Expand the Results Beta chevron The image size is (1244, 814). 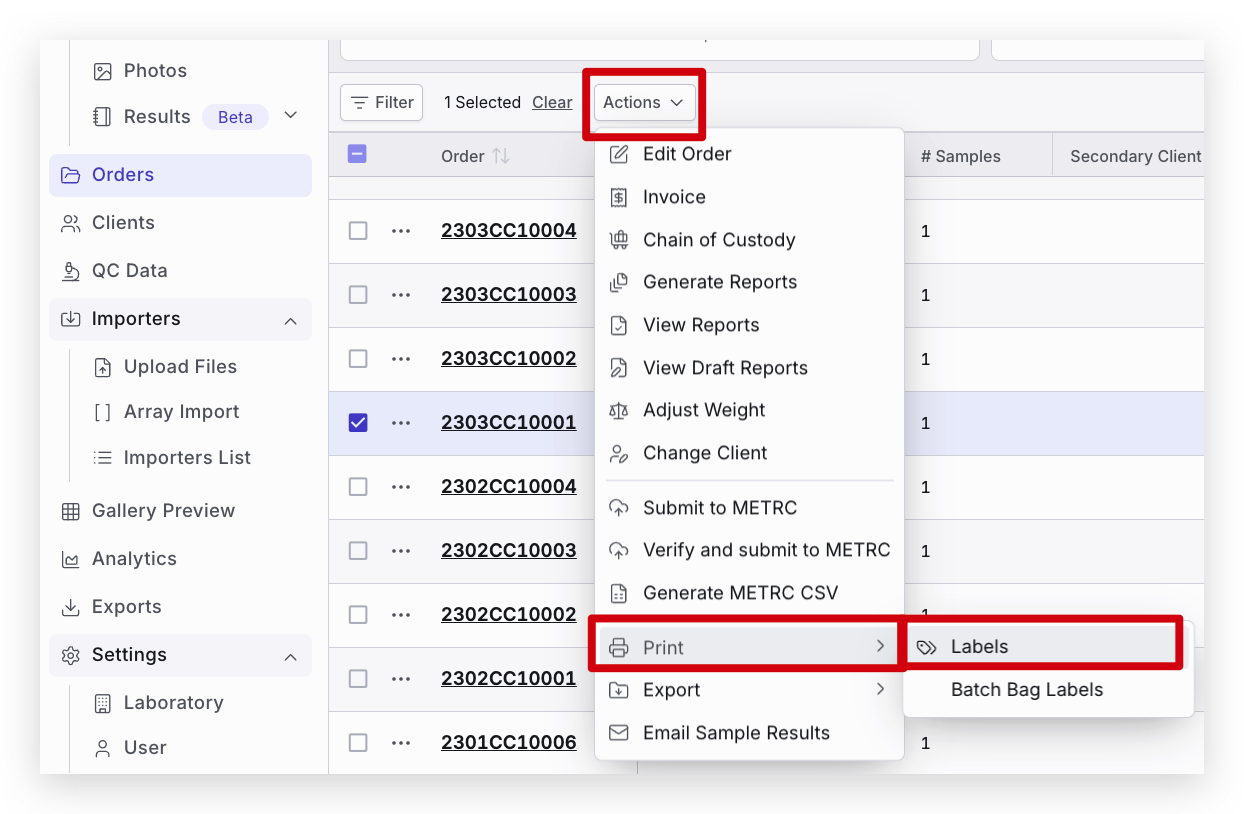coord(290,116)
